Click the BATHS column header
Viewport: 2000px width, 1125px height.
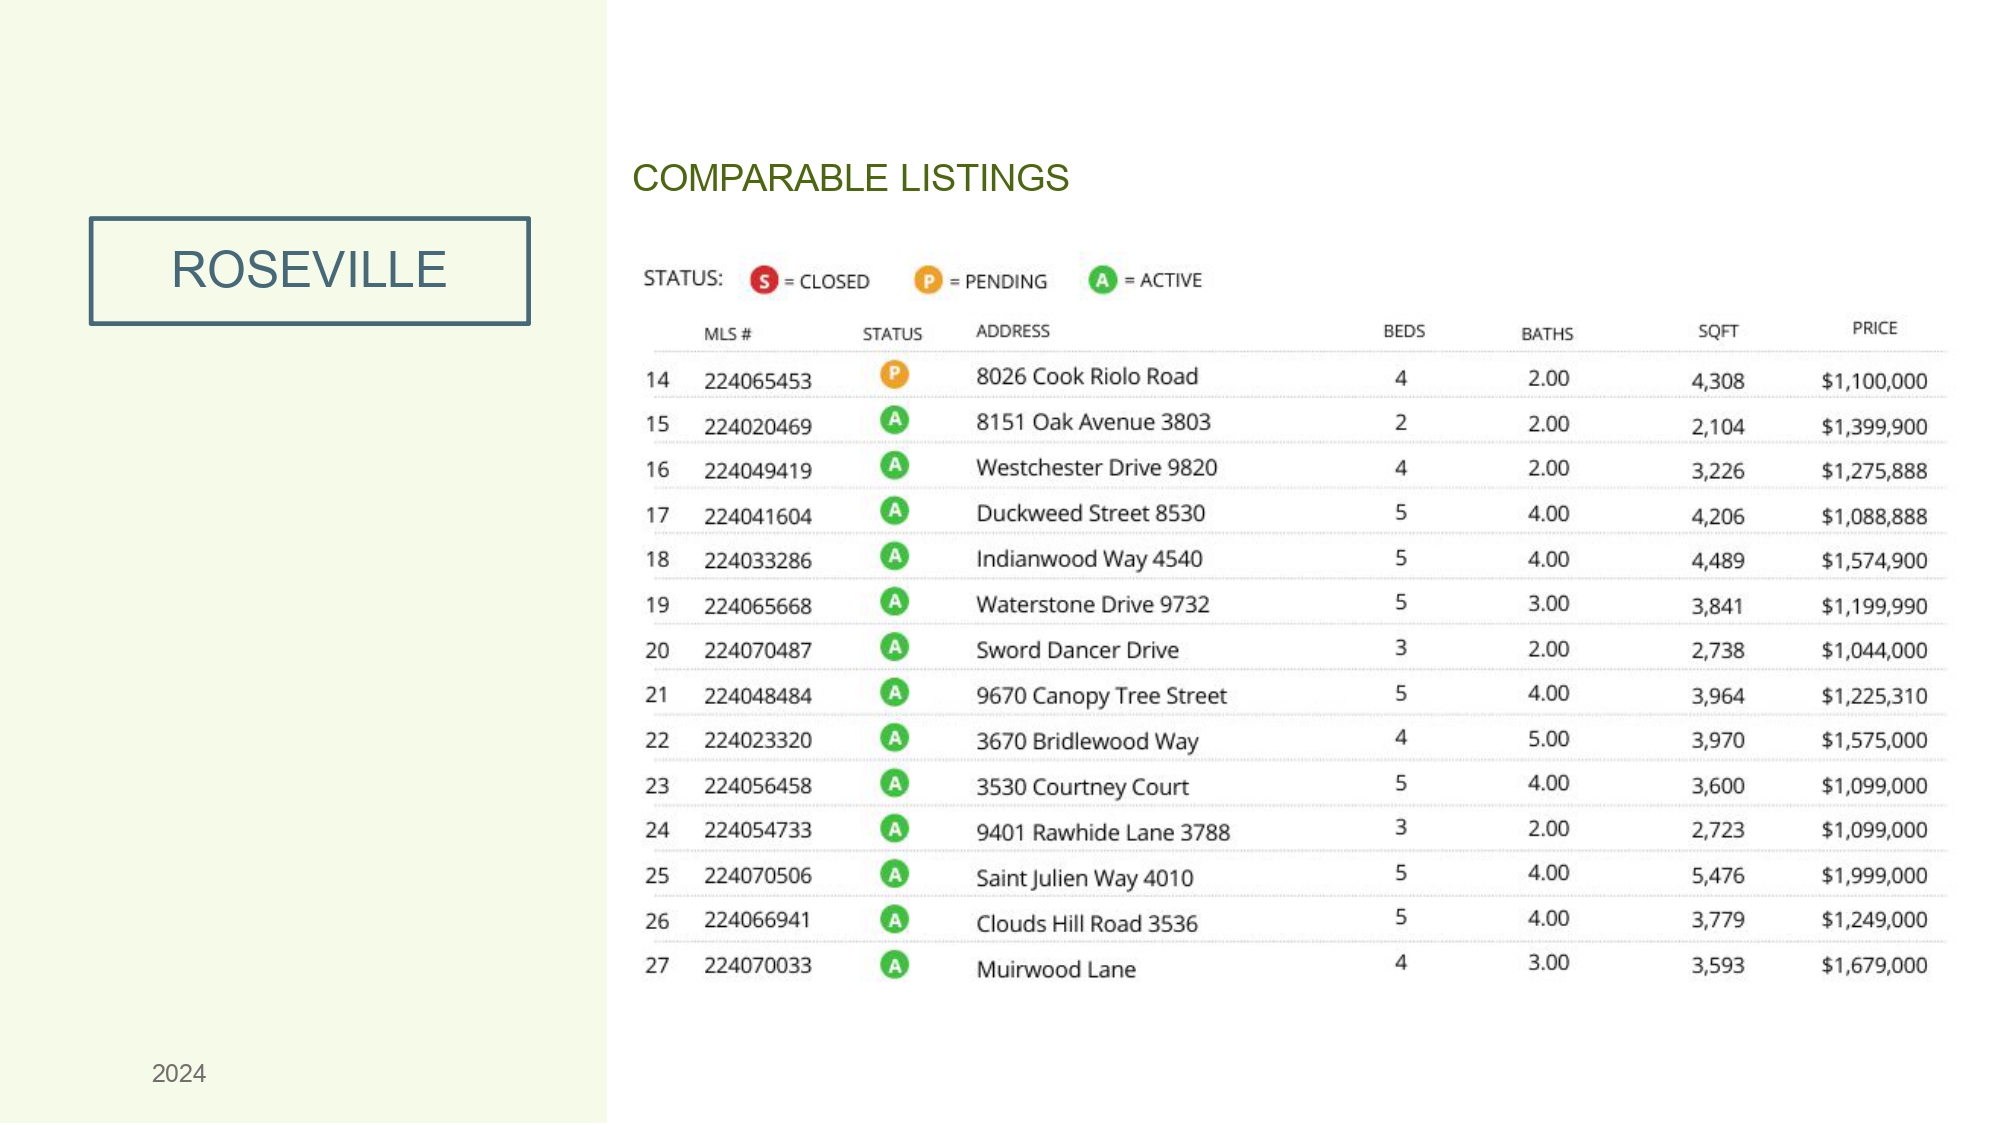click(1547, 334)
